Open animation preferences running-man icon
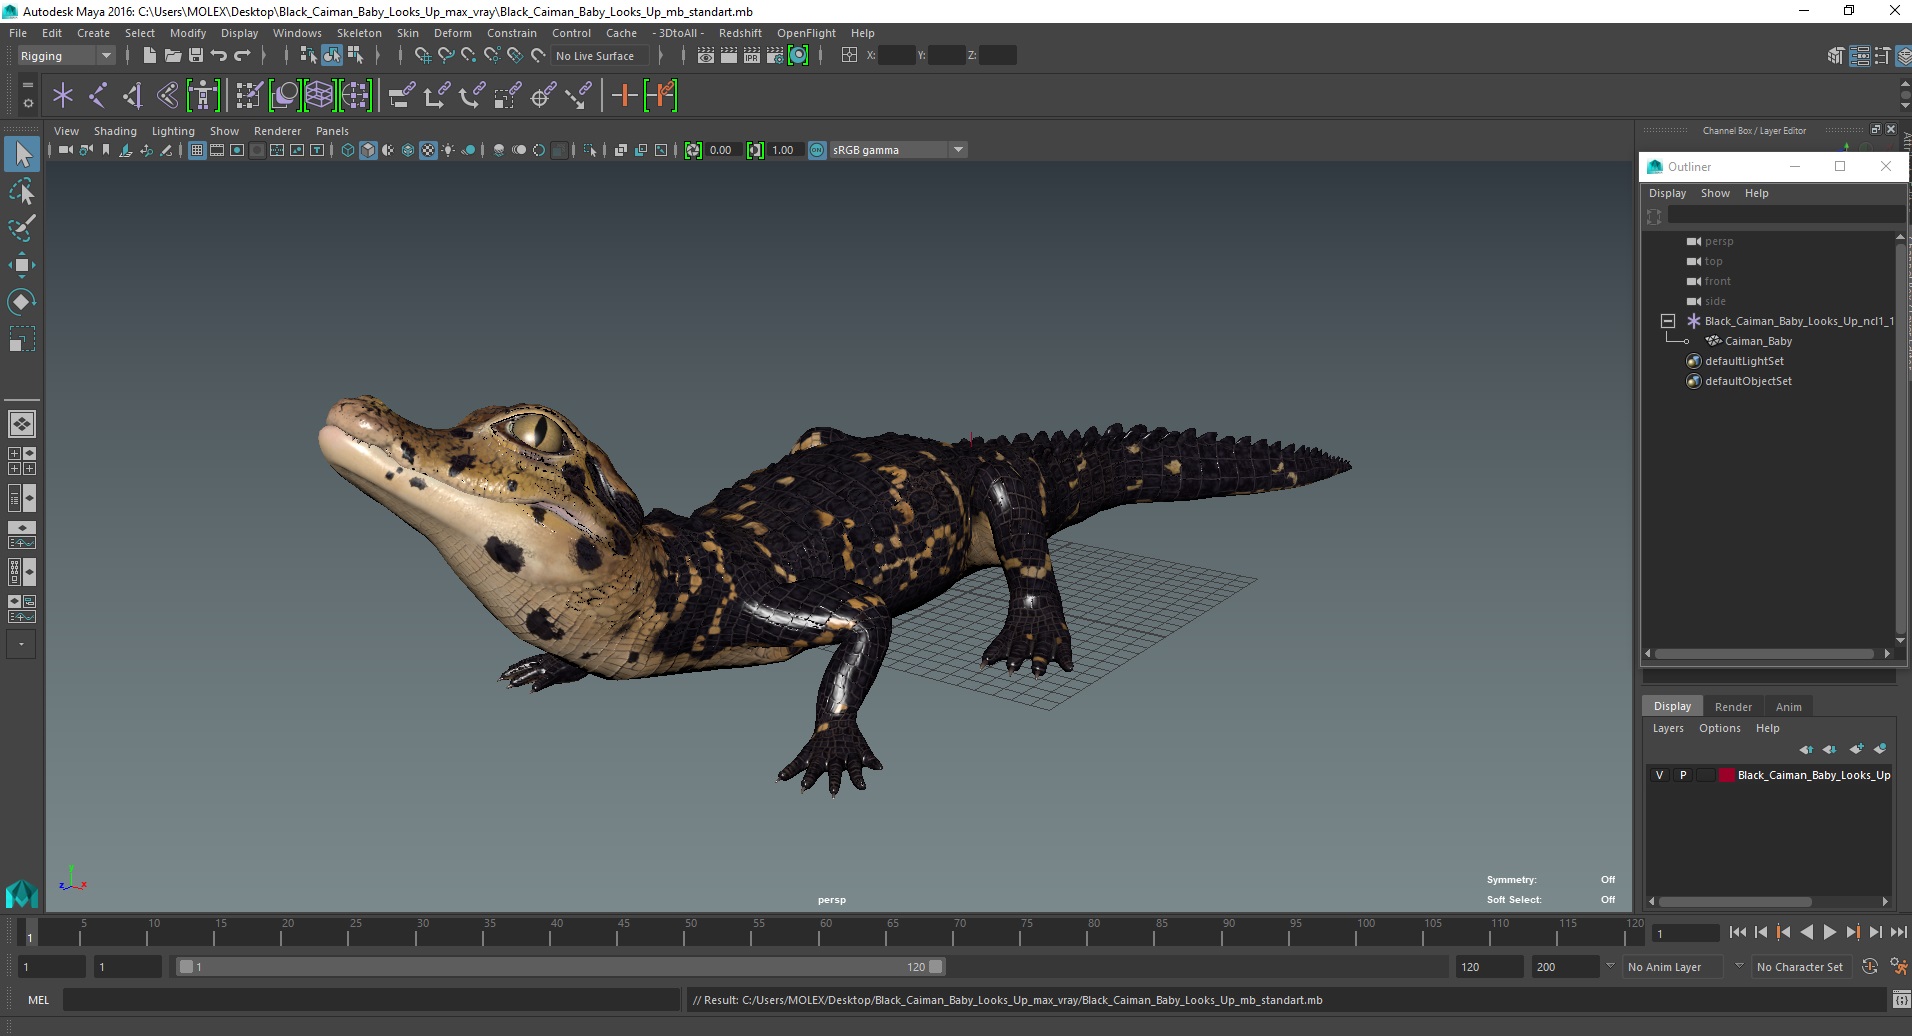The height and width of the screenshot is (1036, 1912). click(1898, 966)
